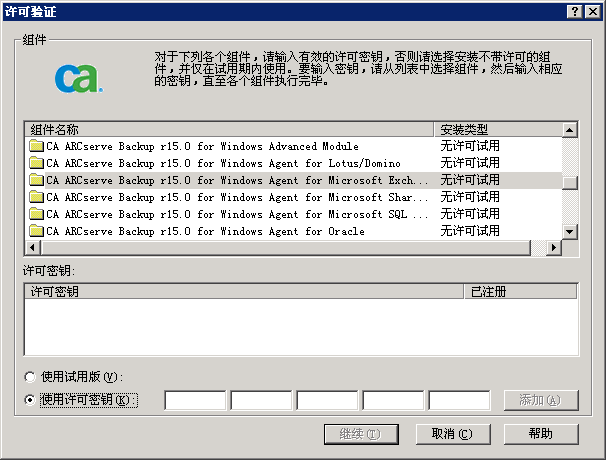Screen dimensions: 606x460
Task: Click scroll up arrow in component list
Action: [569, 130]
